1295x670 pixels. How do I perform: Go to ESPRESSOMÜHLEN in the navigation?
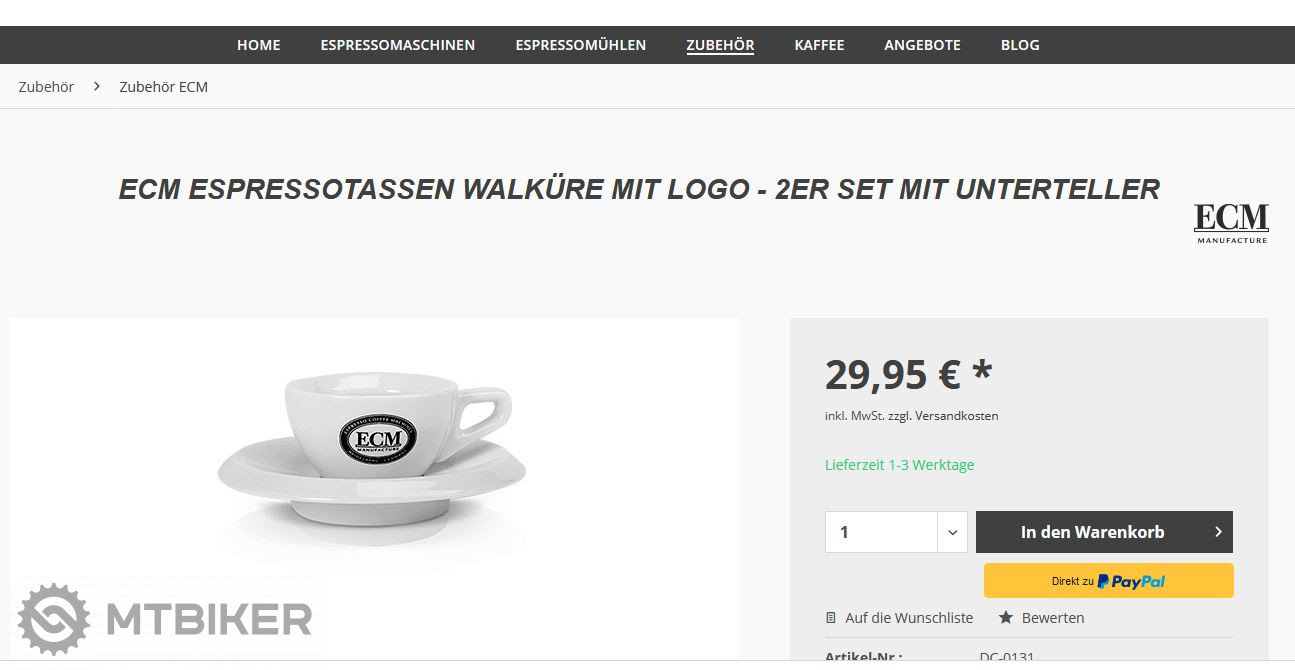(x=581, y=45)
